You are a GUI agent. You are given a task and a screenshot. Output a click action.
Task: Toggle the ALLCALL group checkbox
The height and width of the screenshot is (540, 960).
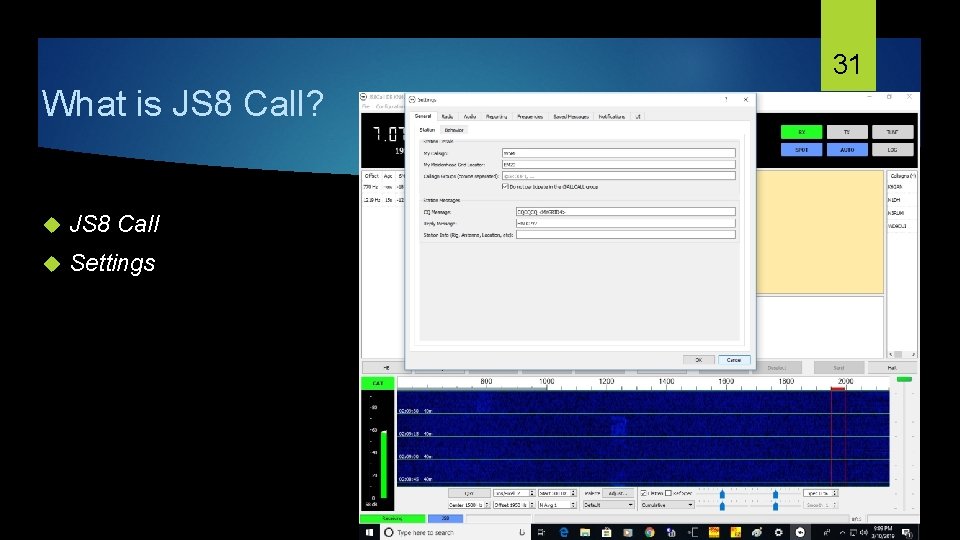(x=505, y=186)
